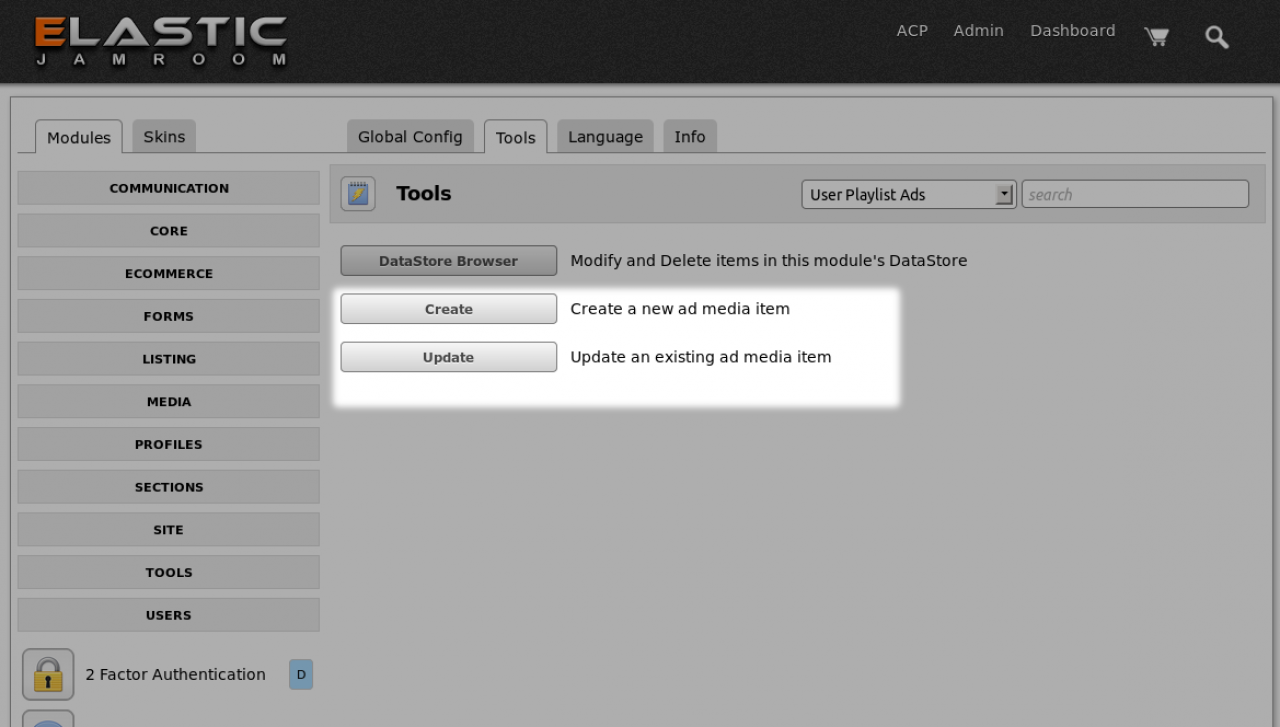Switch to the Modules tab
Viewport: 1280px width, 727px height.
(79, 137)
